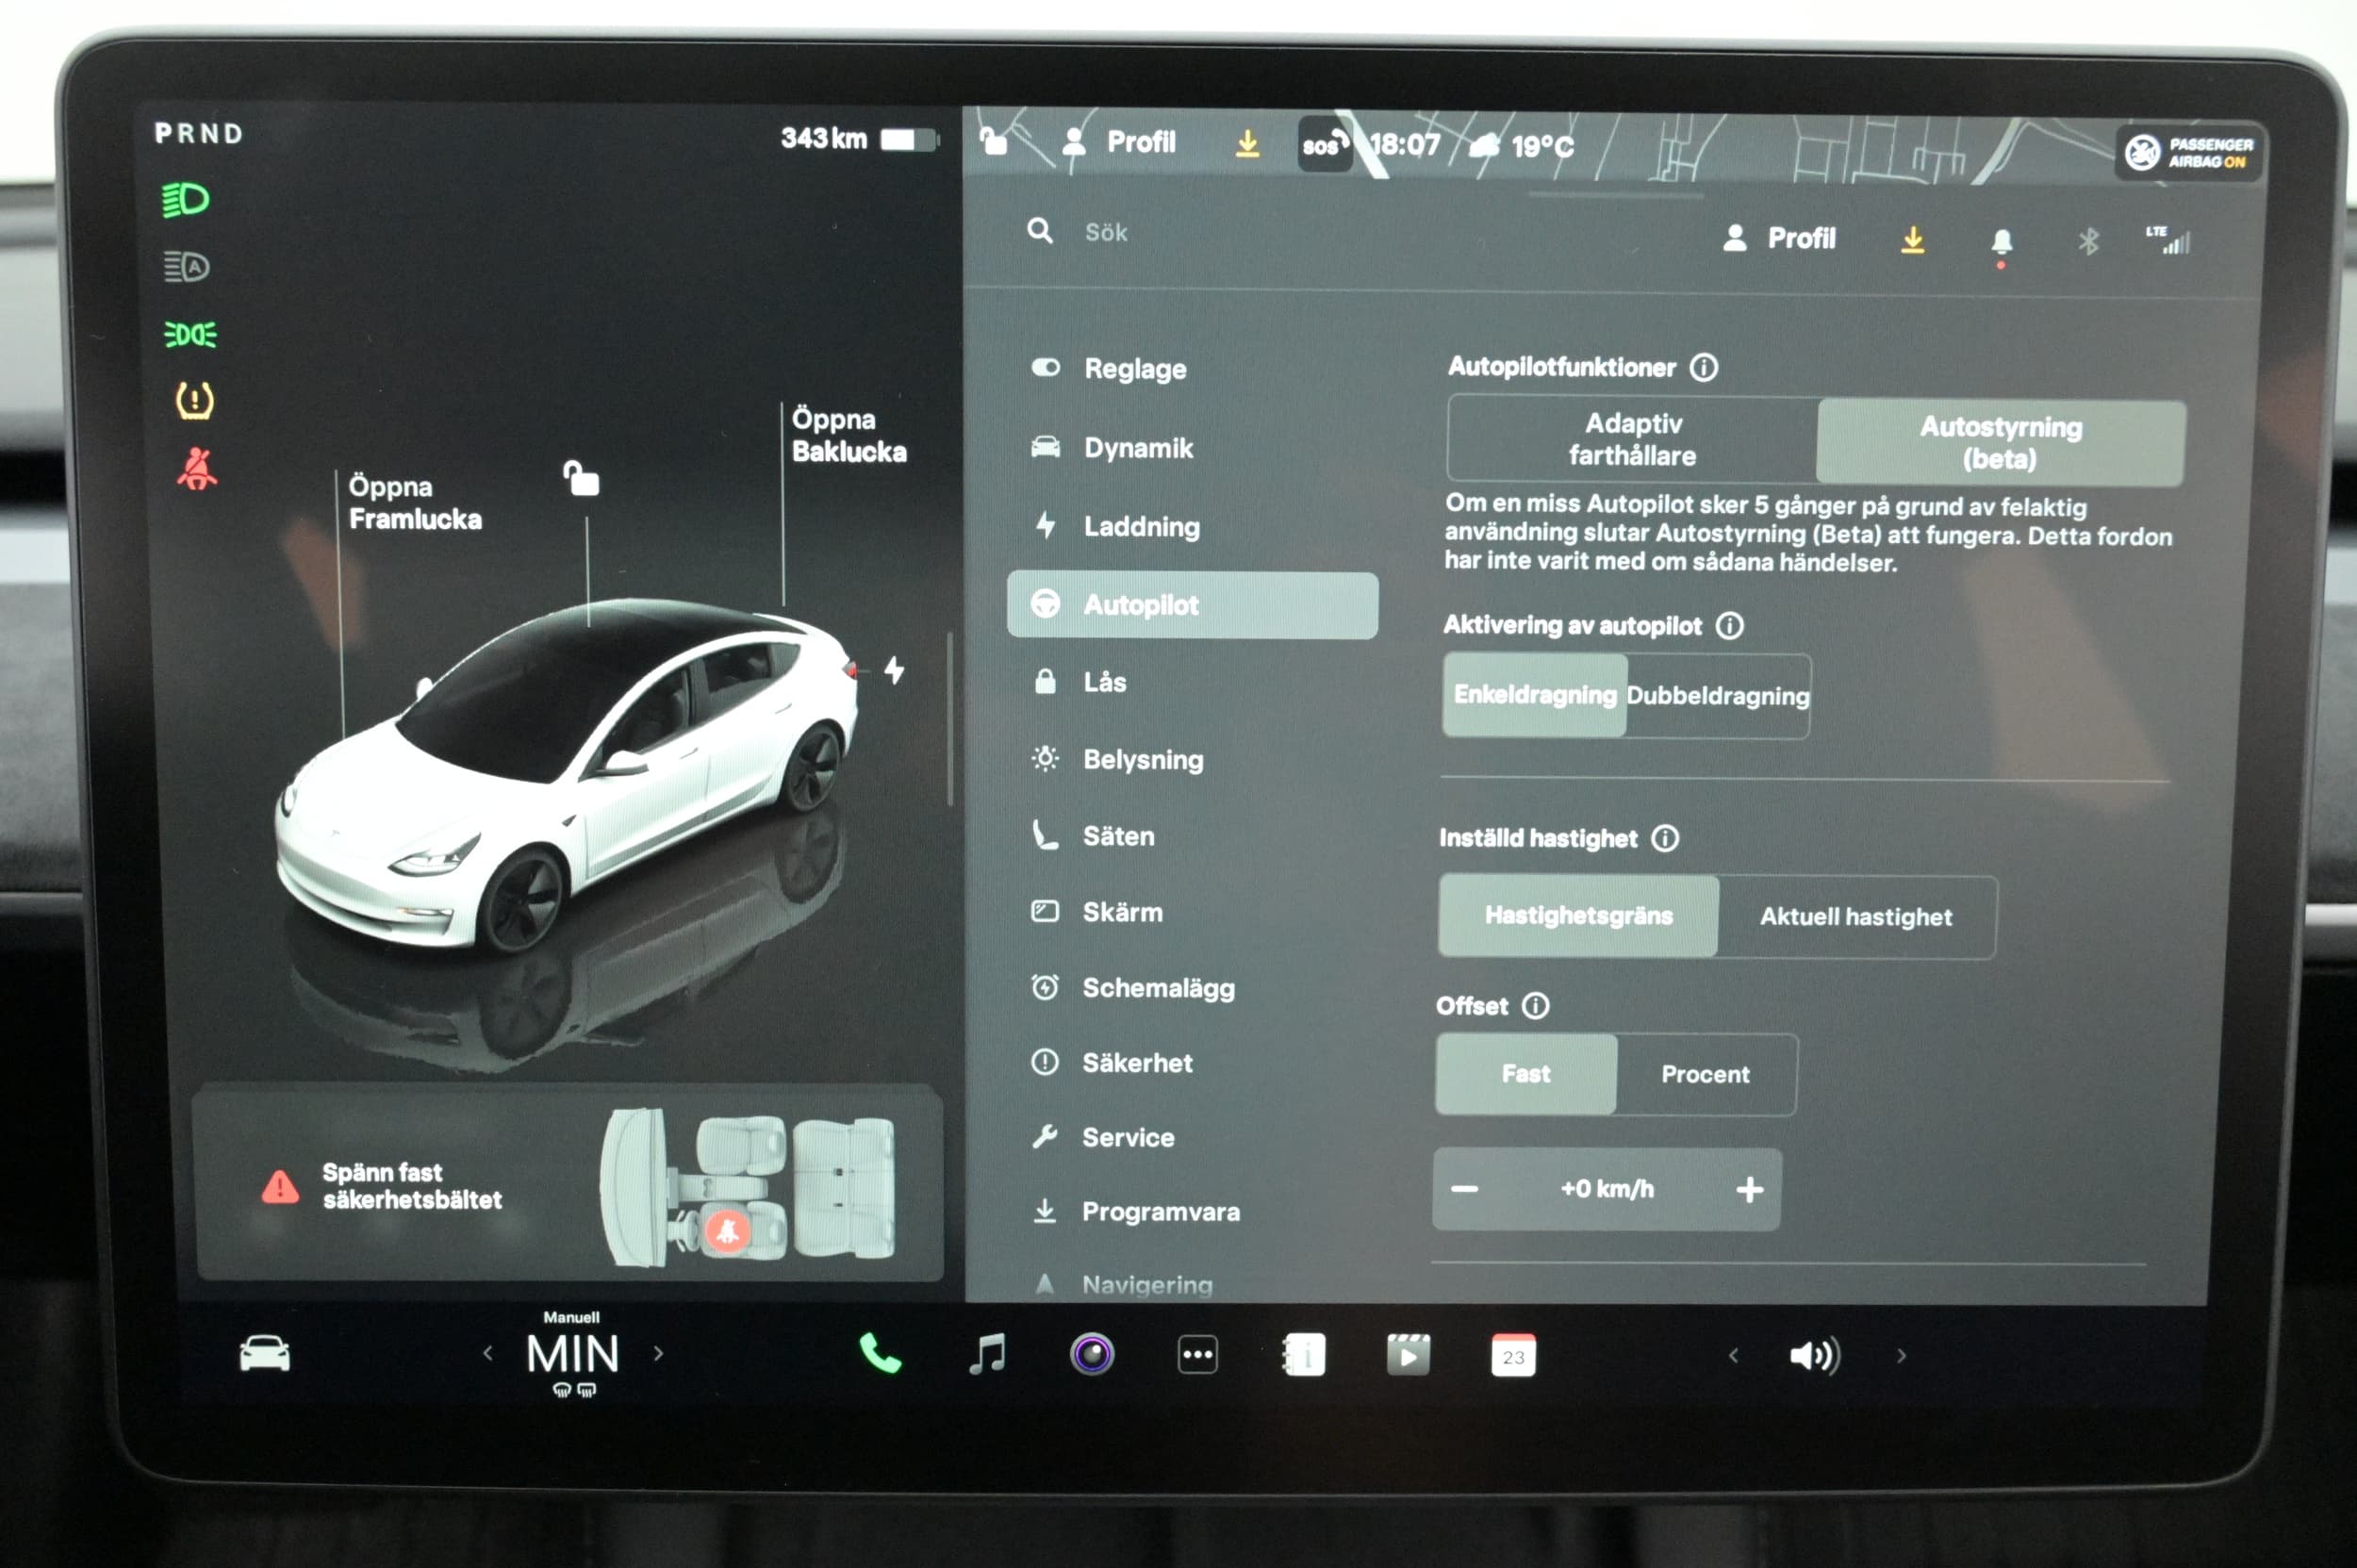Viewport: 2357px width, 1568px height.
Task: Increase speed offset with plus
Action: click(x=1750, y=1190)
